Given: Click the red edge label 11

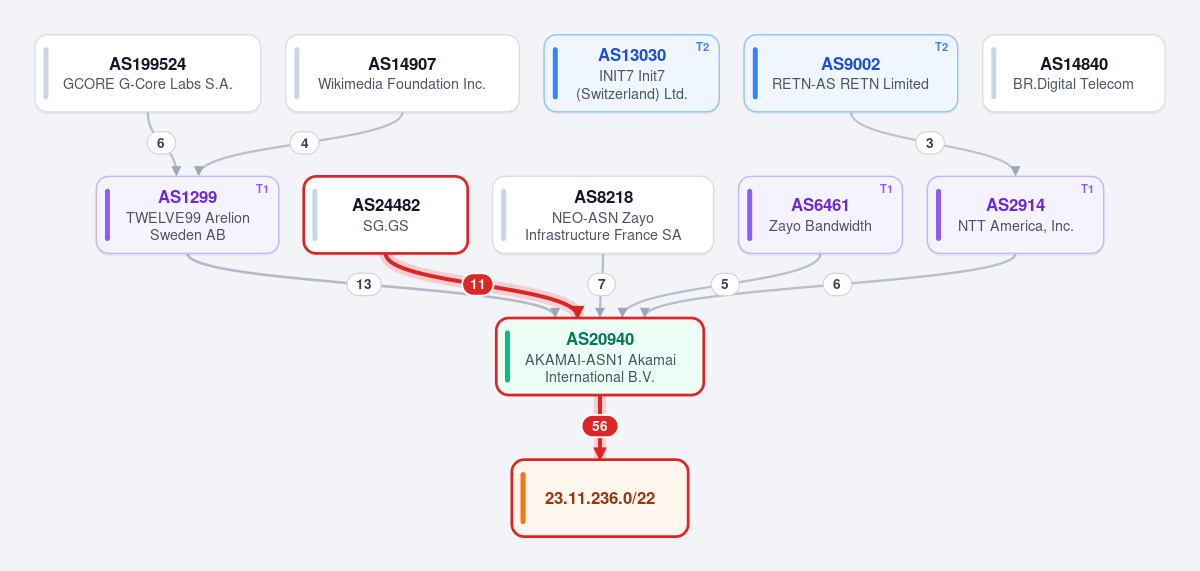Looking at the screenshot, I should (478, 285).
